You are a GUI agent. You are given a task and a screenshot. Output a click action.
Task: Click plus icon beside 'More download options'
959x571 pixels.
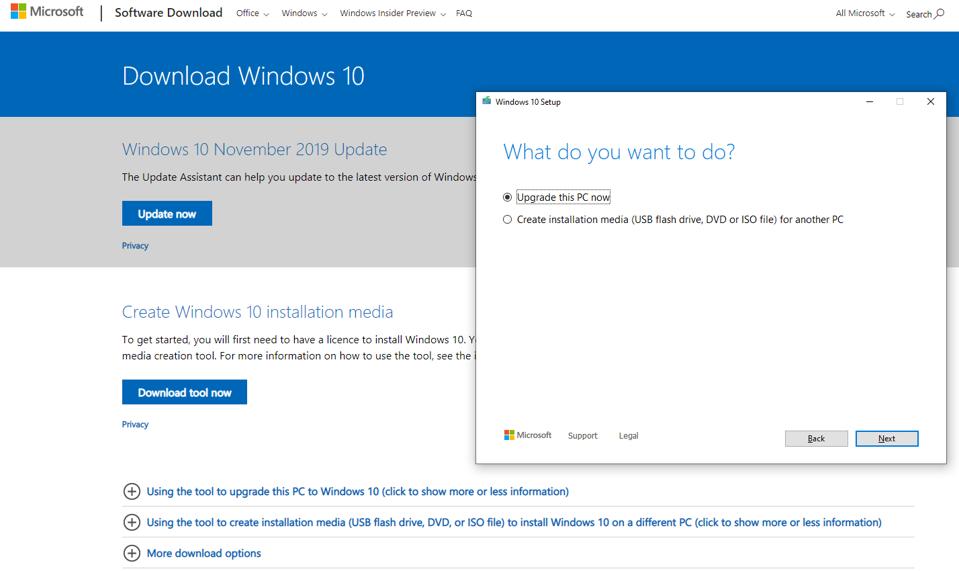(131, 553)
